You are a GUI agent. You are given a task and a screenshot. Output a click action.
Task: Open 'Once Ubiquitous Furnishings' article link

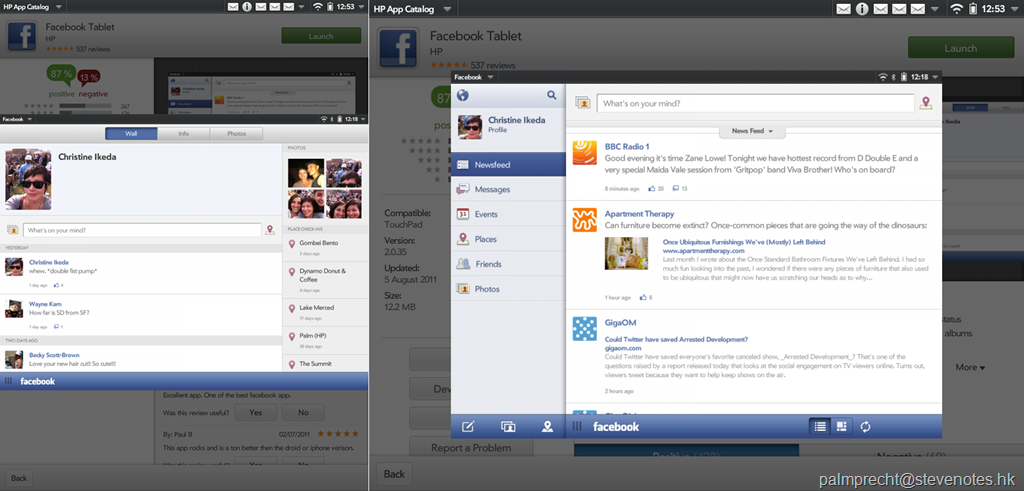click(x=742, y=242)
